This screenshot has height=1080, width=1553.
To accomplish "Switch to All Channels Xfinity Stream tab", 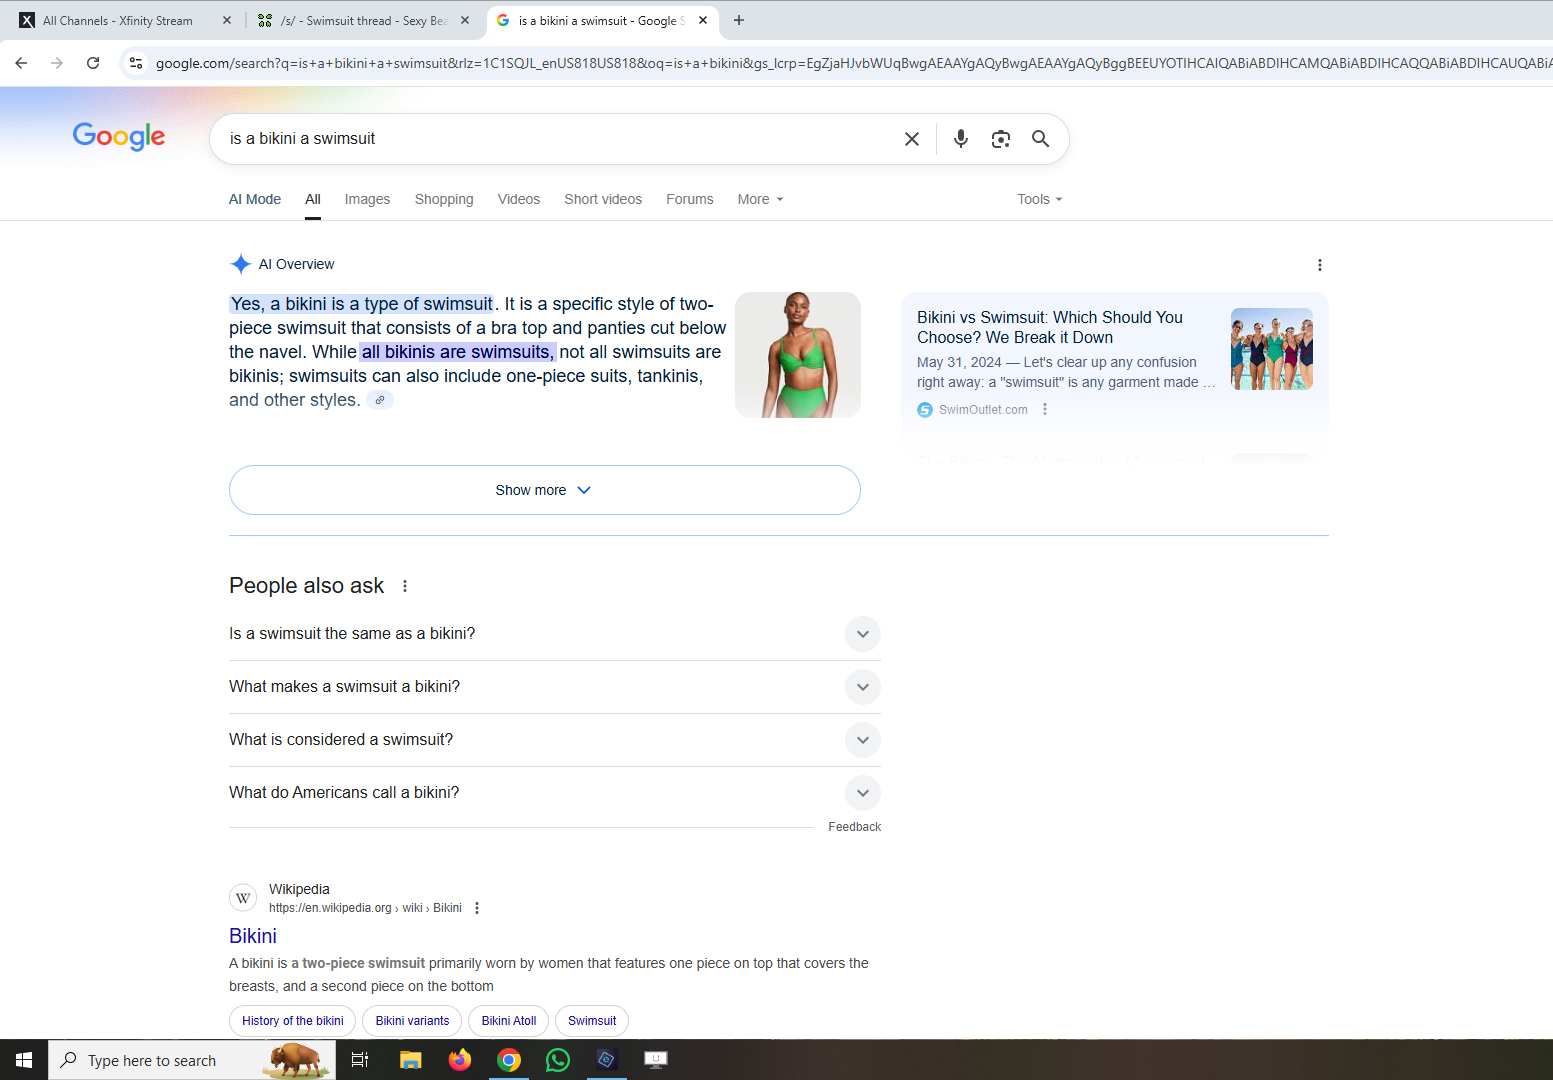I will 120,20.
